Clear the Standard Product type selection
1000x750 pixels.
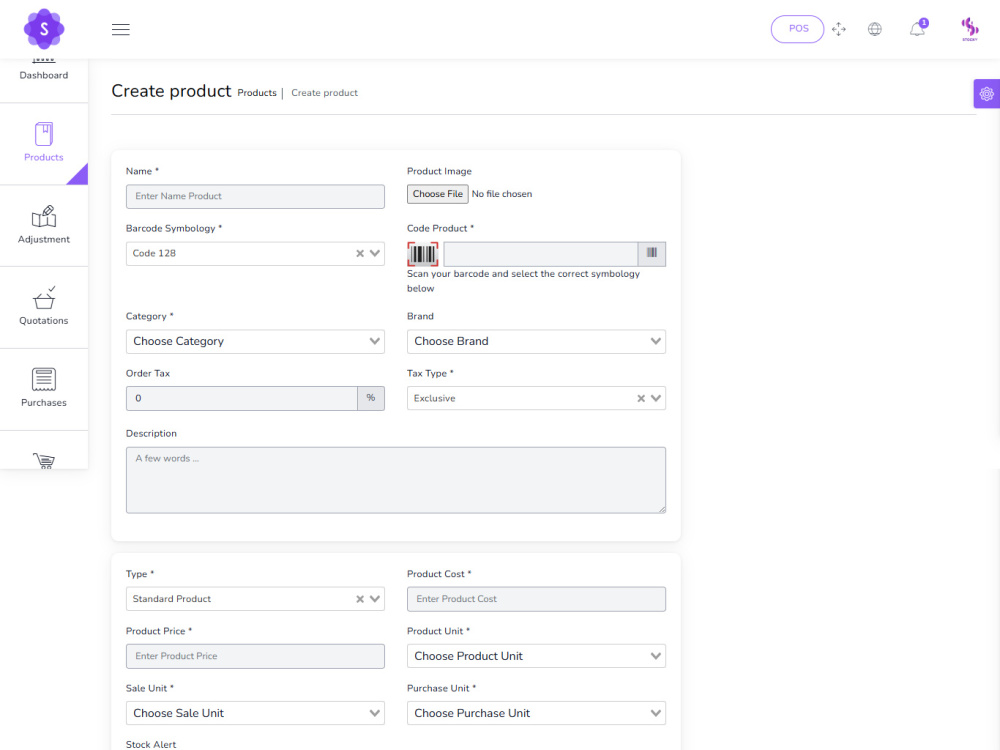[360, 599]
